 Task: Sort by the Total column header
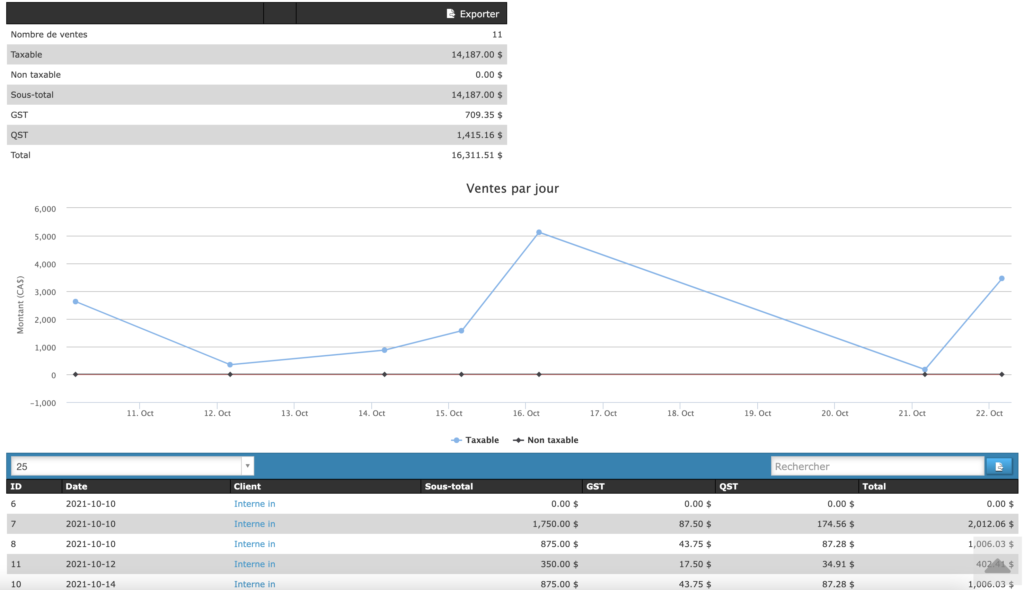pos(874,487)
